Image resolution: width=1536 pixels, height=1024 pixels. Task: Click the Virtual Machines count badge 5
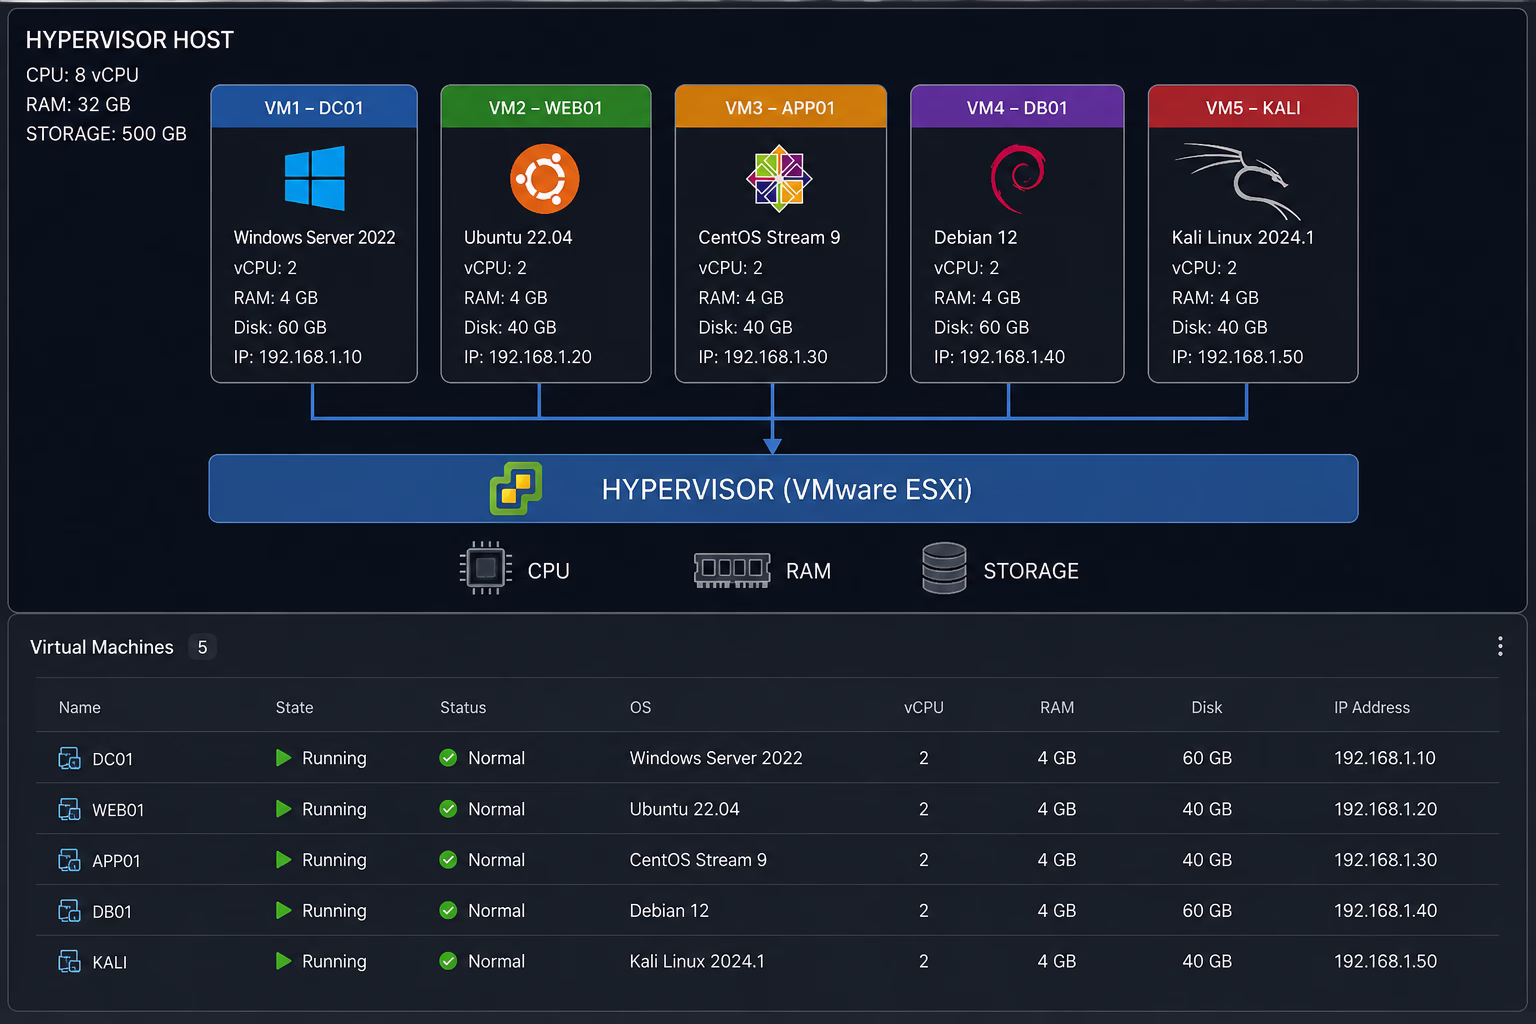click(202, 647)
